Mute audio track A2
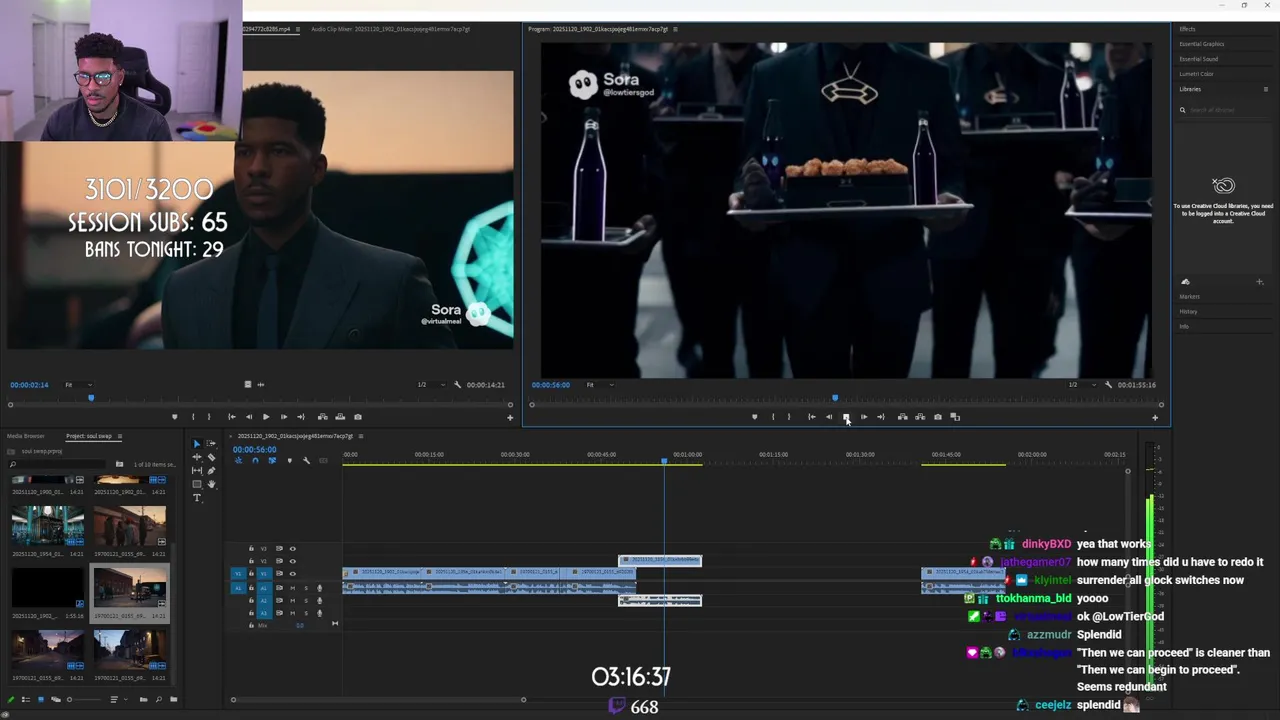This screenshot has height=720, width=1280. [x=293, y=600]
